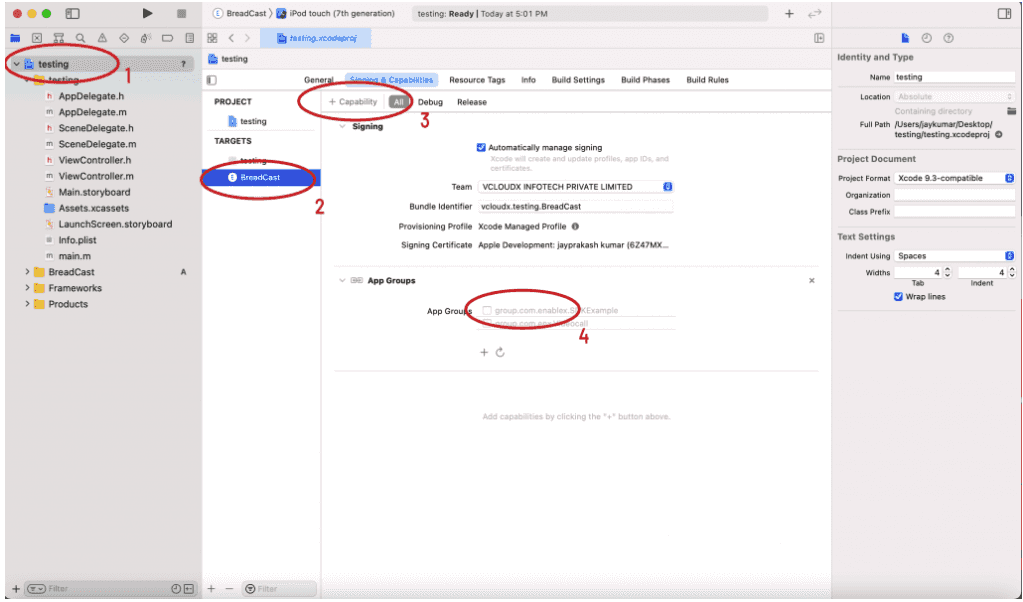Remove the App Groups capability

812,280
